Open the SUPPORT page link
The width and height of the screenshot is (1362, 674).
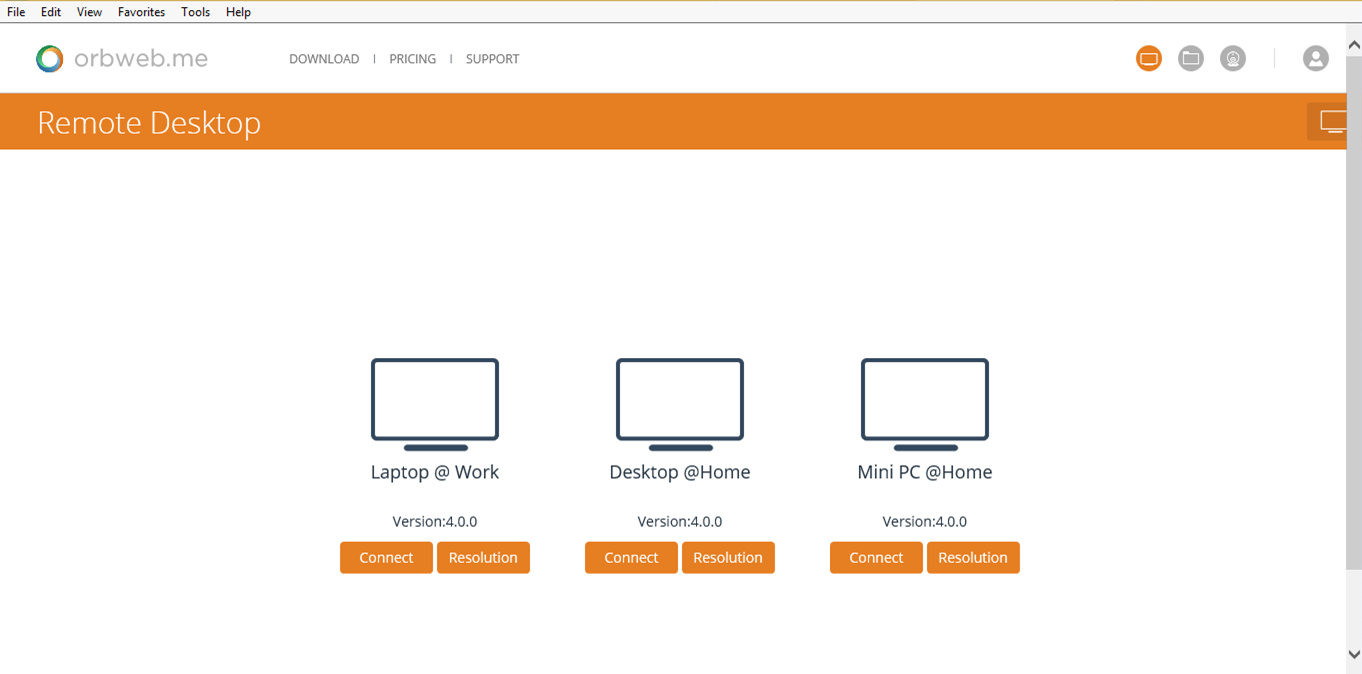point(492,58)
